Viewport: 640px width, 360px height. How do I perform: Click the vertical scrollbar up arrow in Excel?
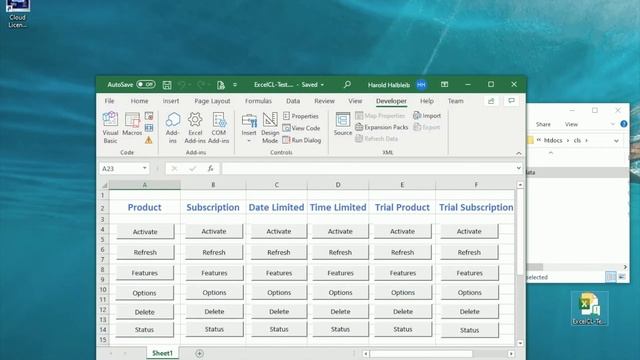point(520,185)
